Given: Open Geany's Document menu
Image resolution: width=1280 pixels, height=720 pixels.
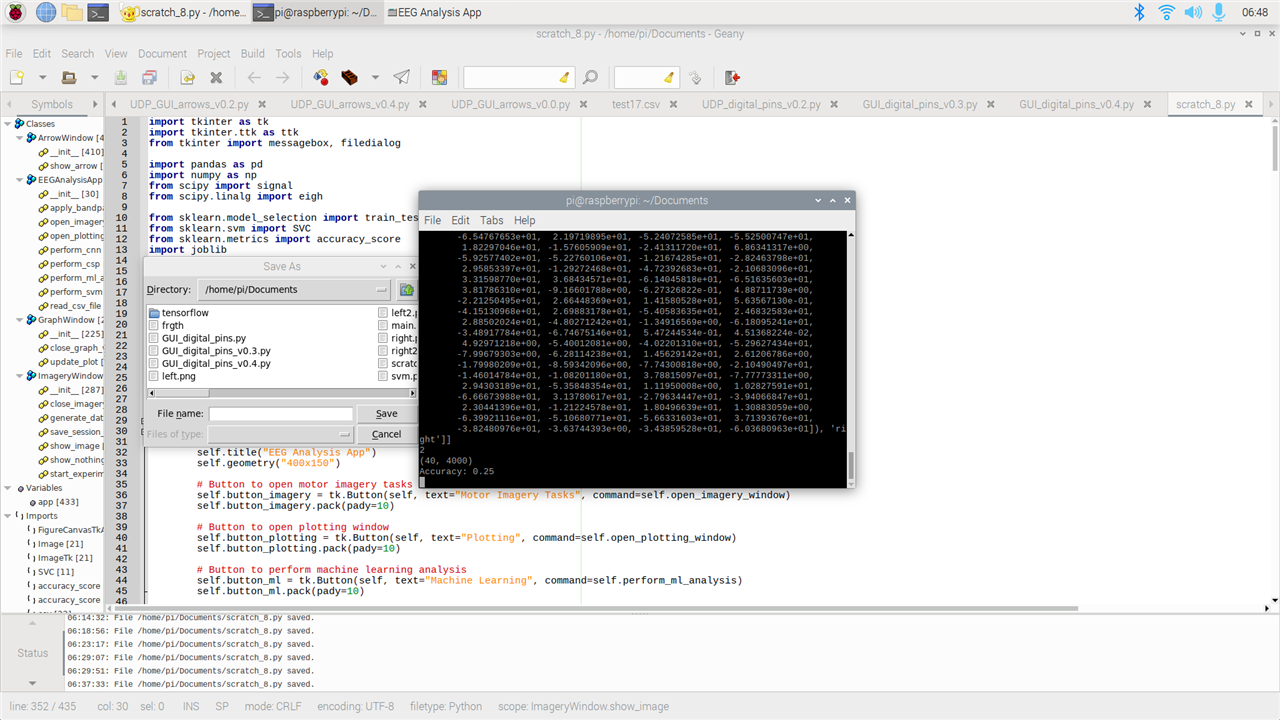Looking at the screenshot, I should point(162,53).
